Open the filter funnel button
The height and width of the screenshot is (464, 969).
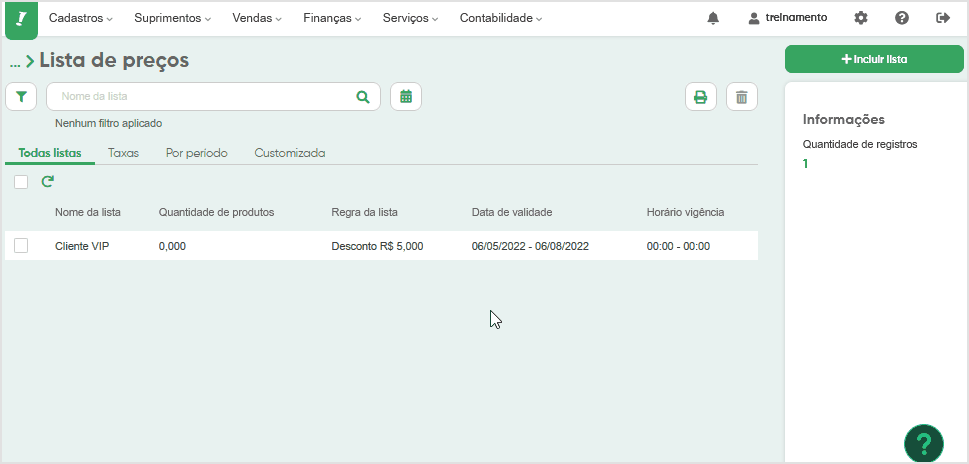[22, 97]
